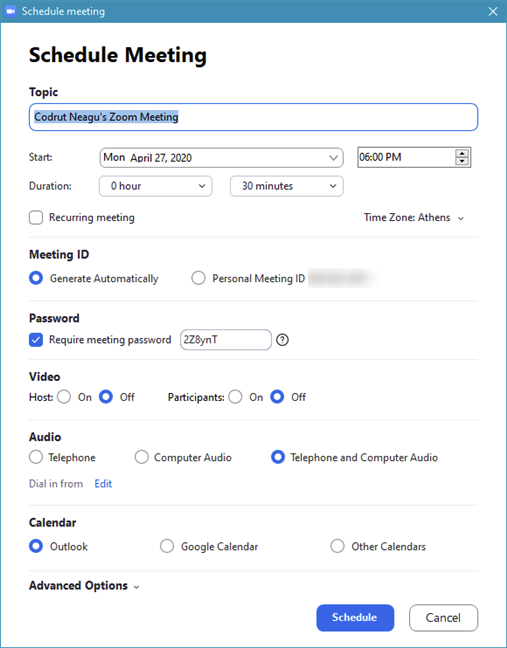Open the Time Zone Athens selector
Viewport: 507px width, 648px height.
coord(414,217)
